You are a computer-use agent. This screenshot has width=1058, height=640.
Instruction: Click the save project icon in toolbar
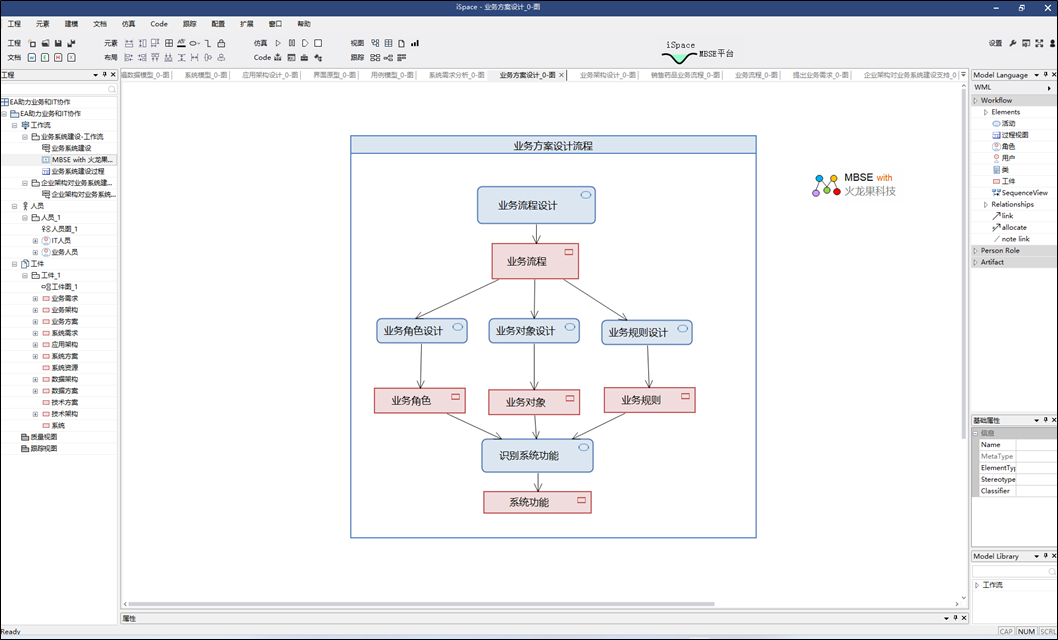click(x=58, y=43)
